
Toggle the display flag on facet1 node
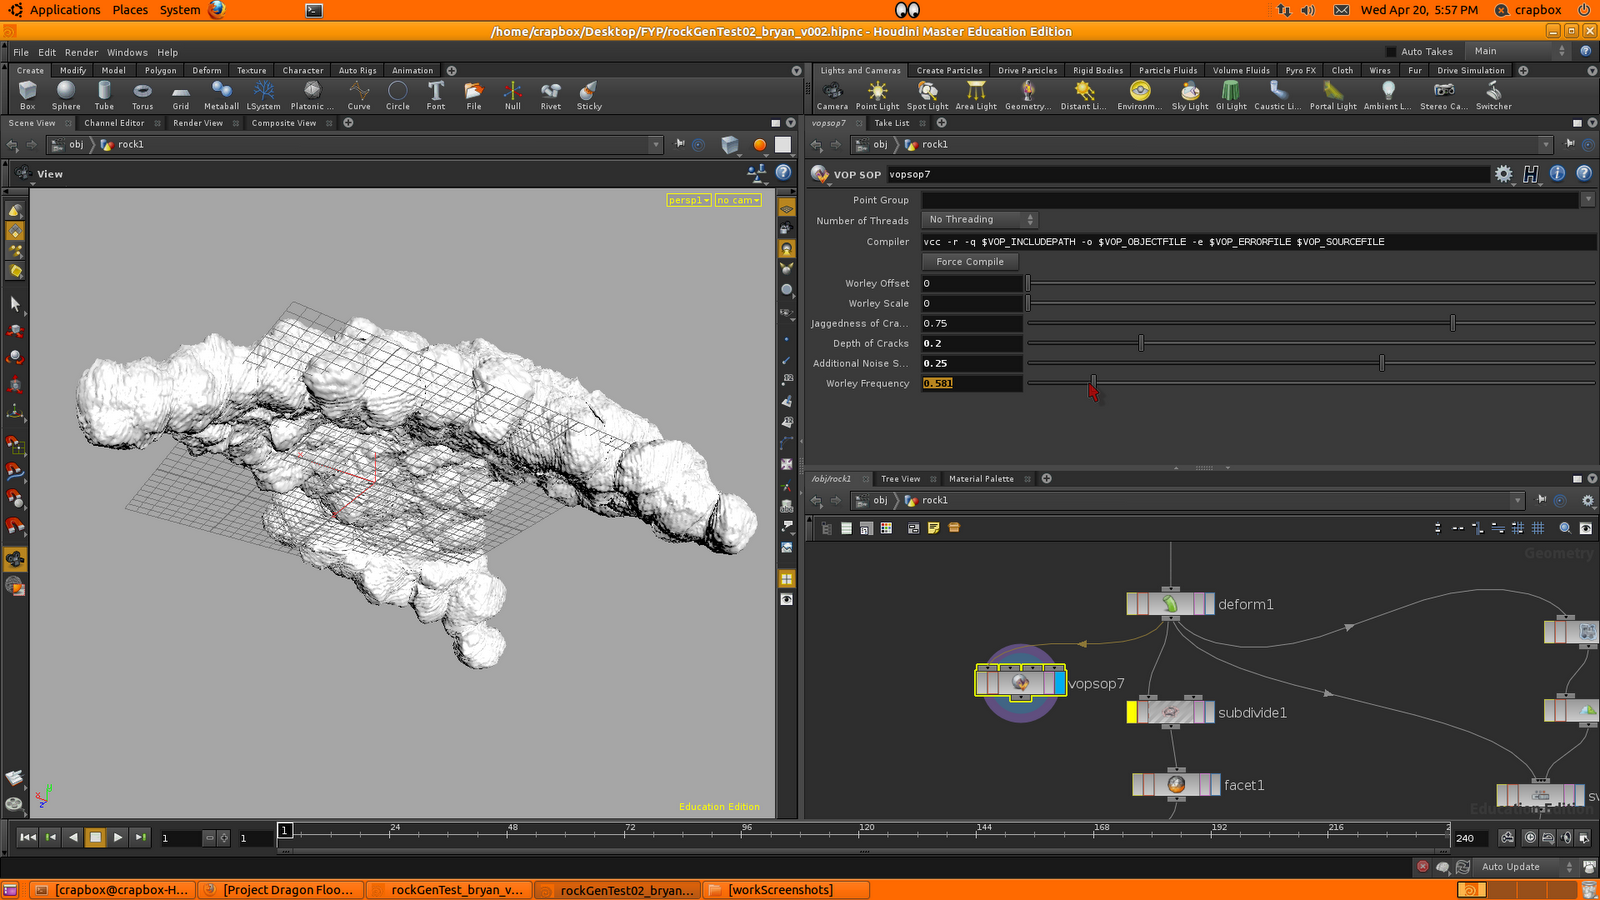point(1215,785)
